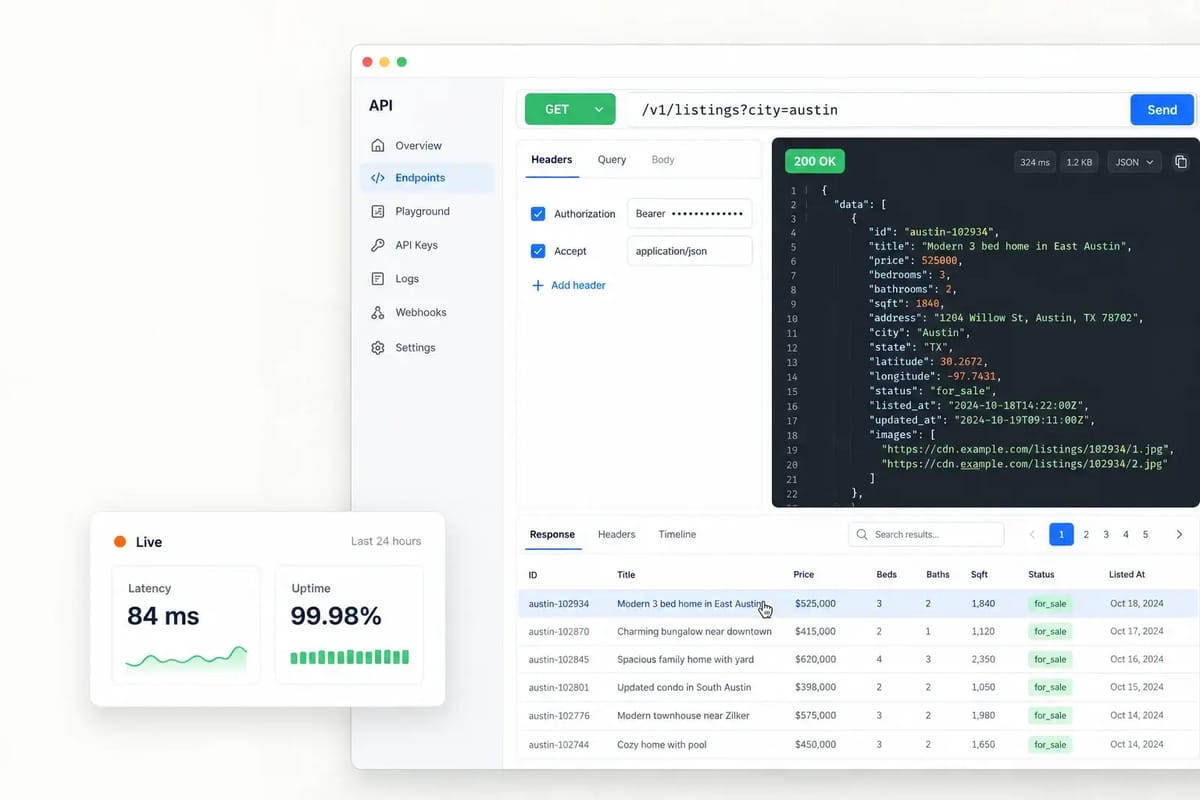Screen dimensions: 1200x800
Task: Click the Price column header
Action: coord(804,574)
